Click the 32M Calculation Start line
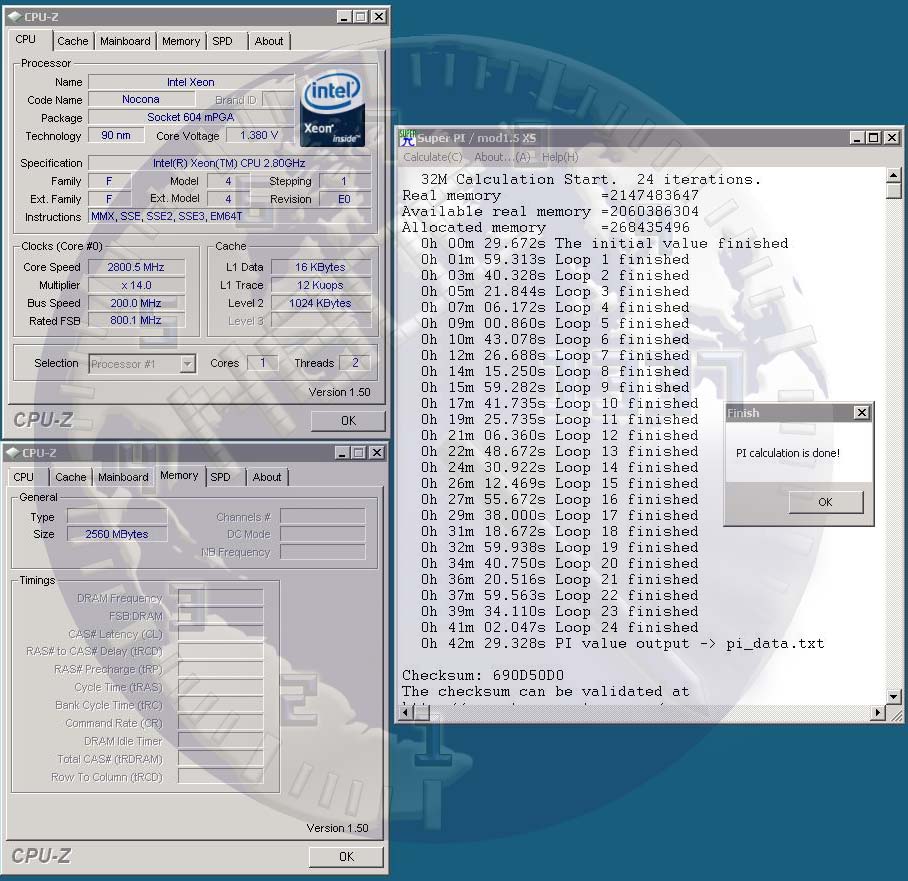This screenshot has height=881, width=908. 591,180
